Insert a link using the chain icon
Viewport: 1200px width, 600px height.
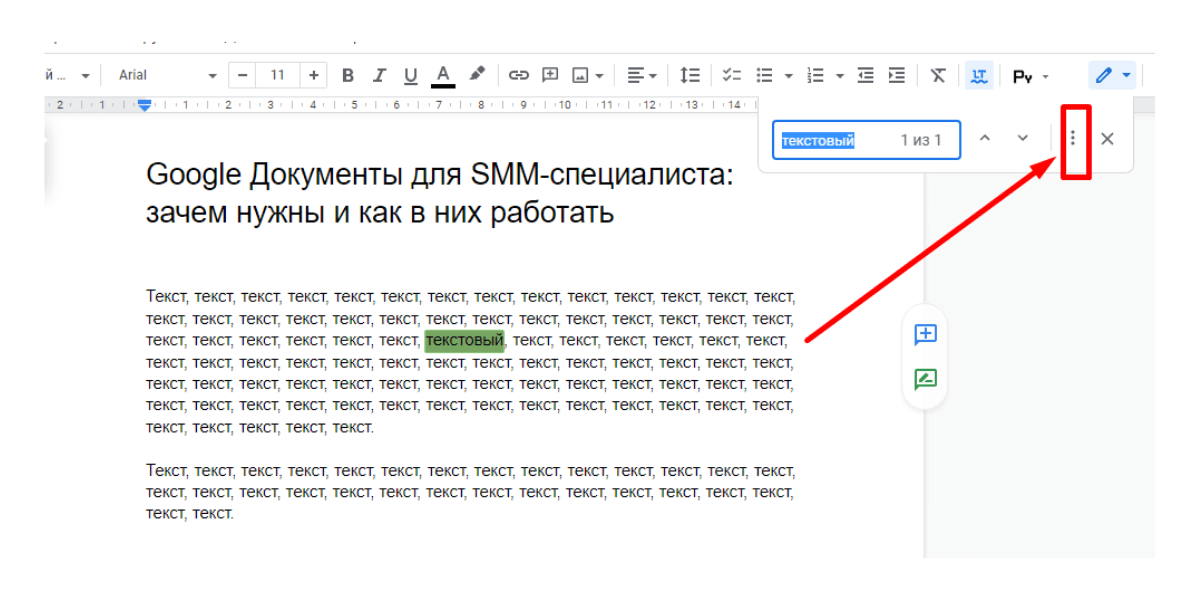click(x=518, y=76)
